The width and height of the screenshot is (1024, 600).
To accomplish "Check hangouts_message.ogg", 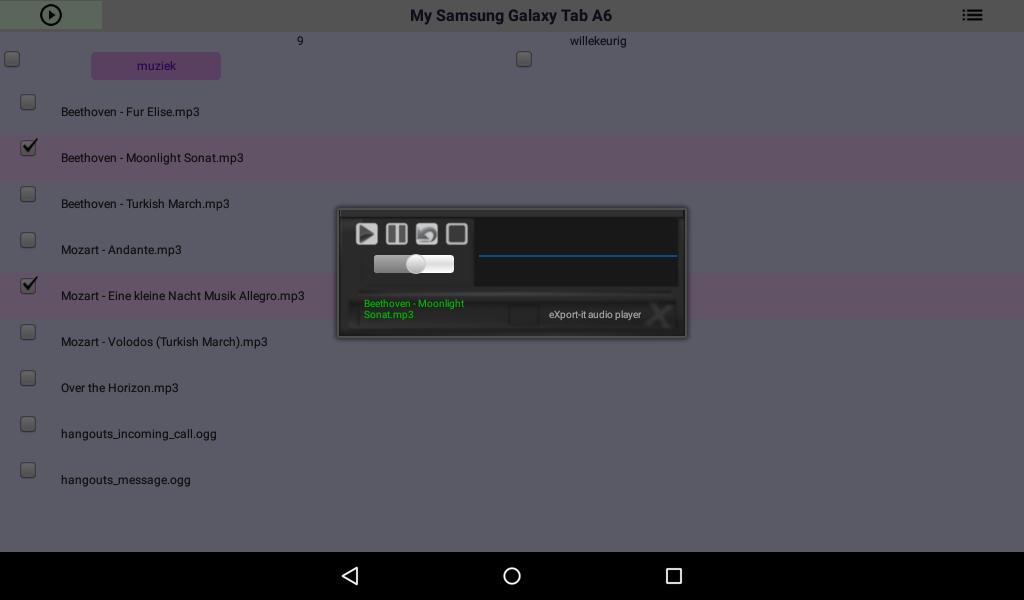I will coord(28,470).
